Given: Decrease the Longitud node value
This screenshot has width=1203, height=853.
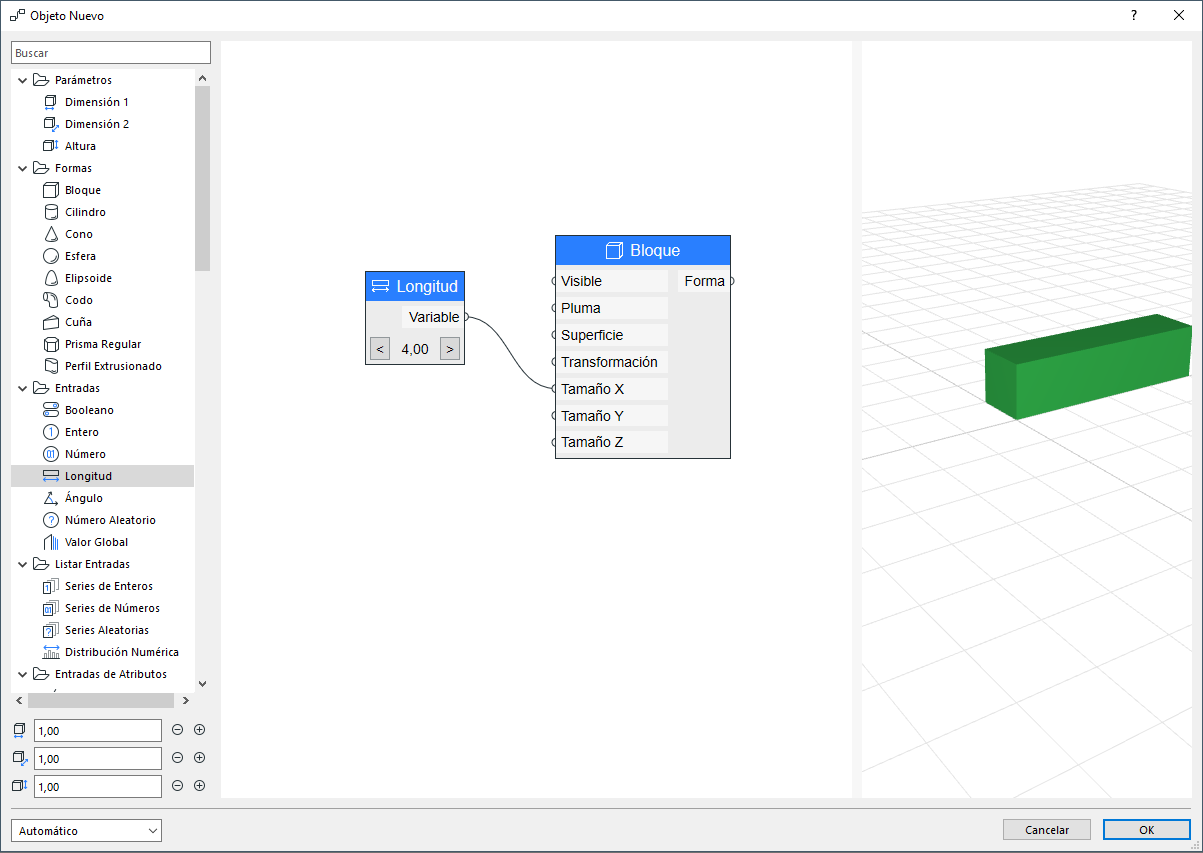Looking at the screenshot, I should (380, 349).
